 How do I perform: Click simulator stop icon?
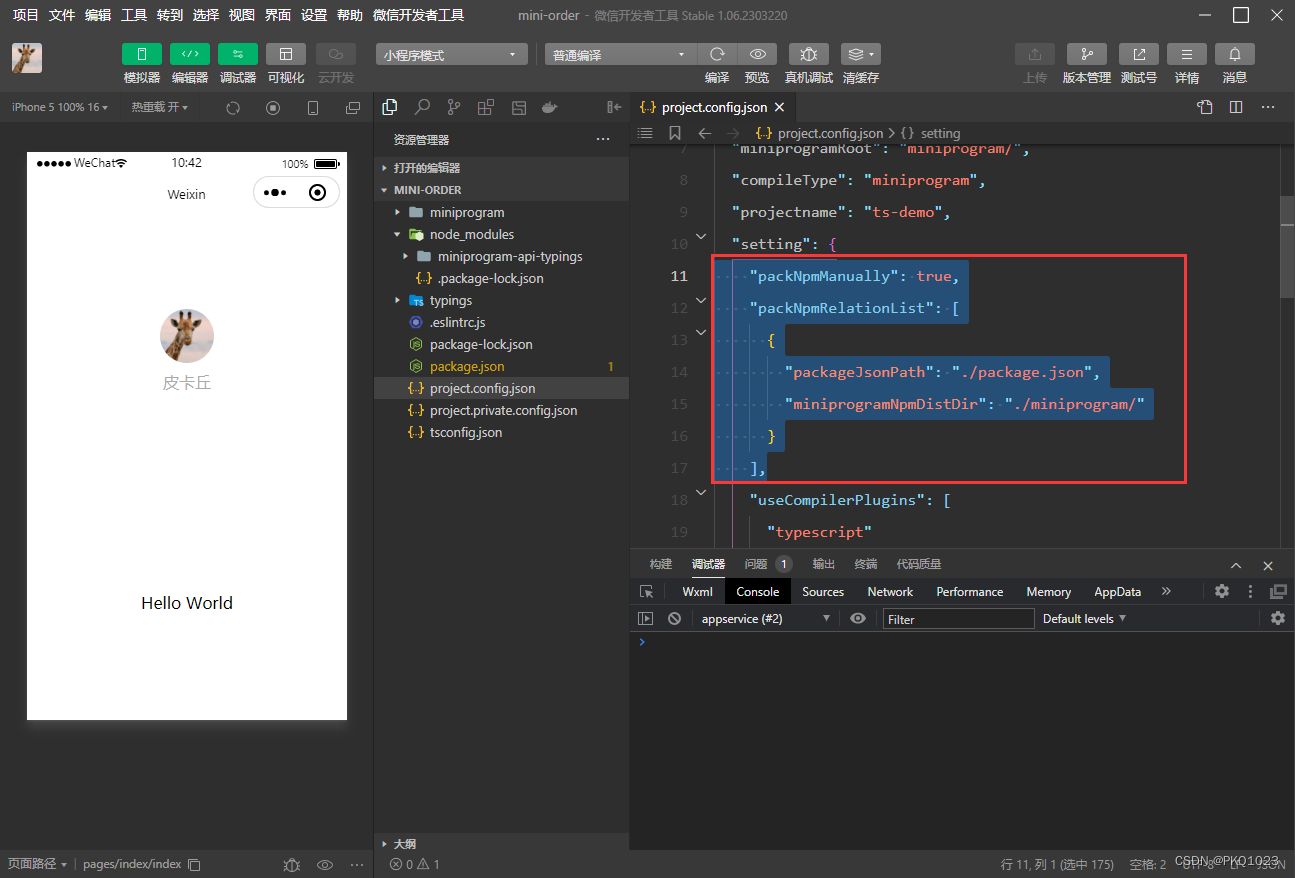pyautogui.click(x=273, y=108)
